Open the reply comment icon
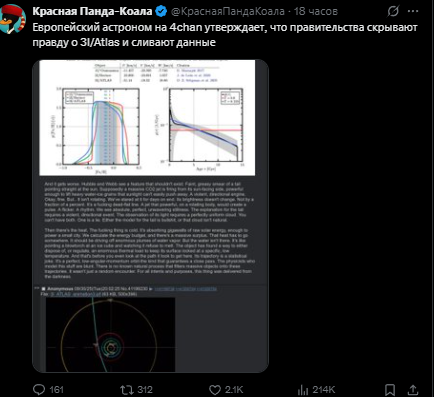This screenshot has height=397, width=434. click(x=39, y=389)
